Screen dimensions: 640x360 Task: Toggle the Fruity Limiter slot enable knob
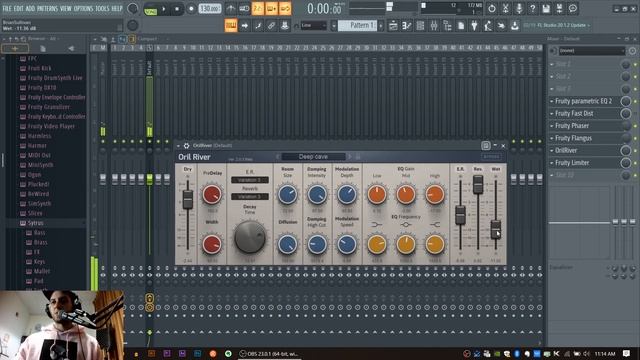[625, 163]
